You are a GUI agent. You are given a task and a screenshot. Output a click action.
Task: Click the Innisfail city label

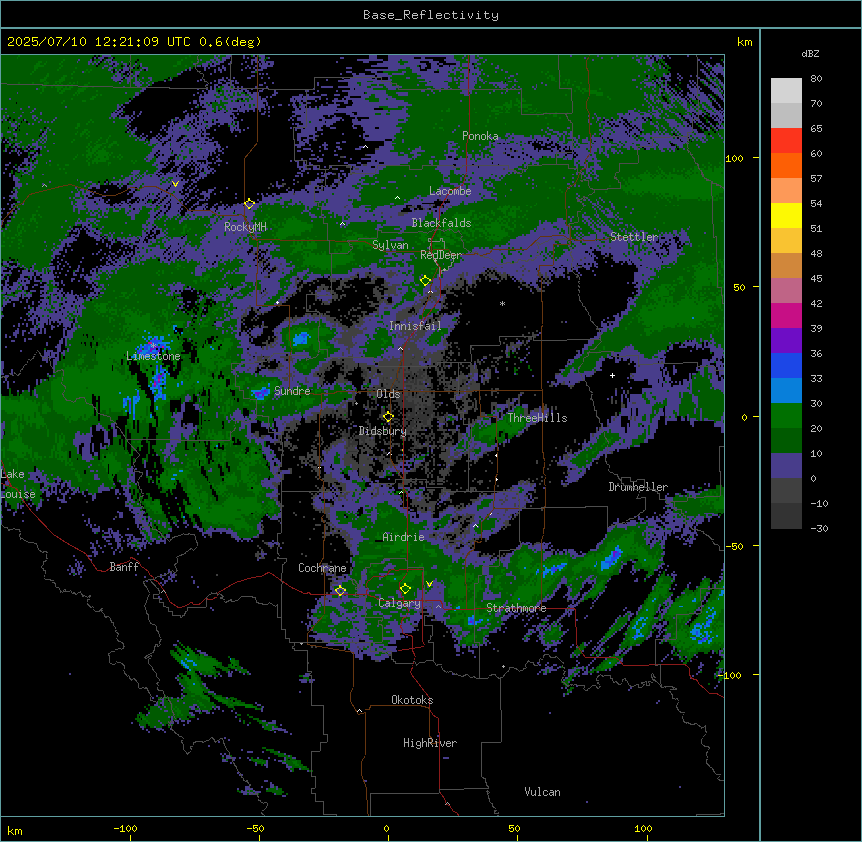pyautogui.click(x=415, y=326)
